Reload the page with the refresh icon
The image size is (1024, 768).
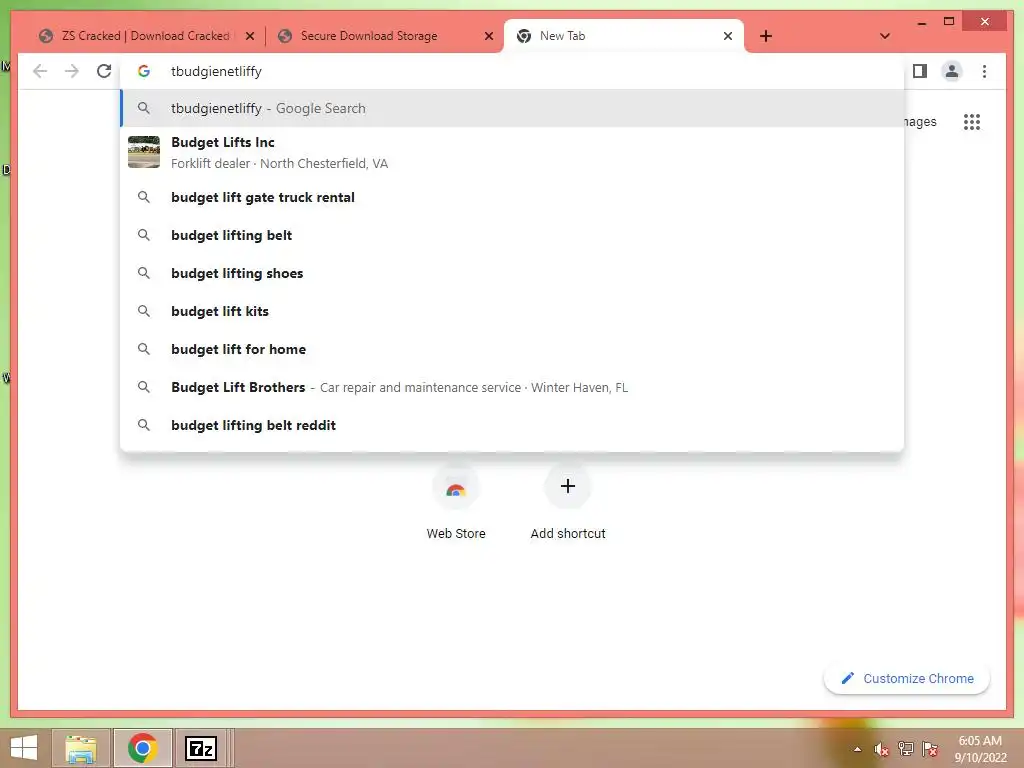click(x=104, y=71)
